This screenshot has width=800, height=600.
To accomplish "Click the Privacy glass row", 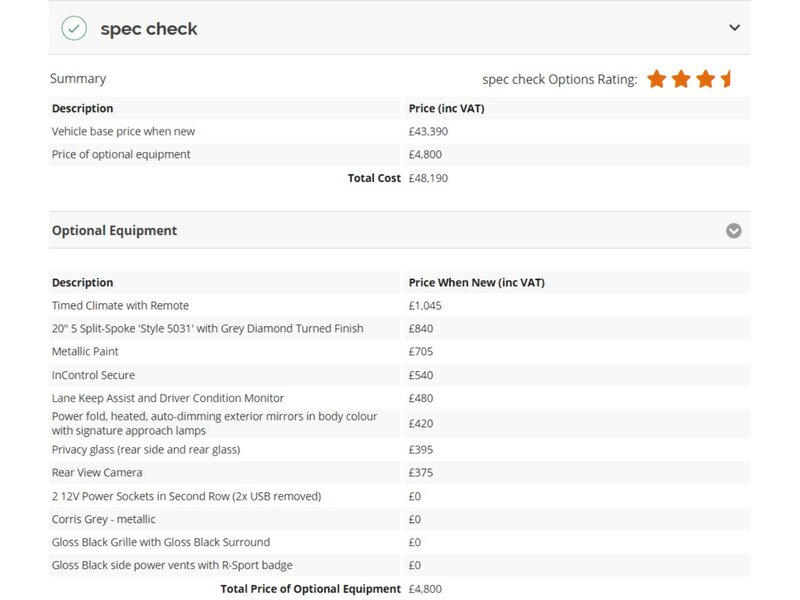I will (x=399, y=449).
